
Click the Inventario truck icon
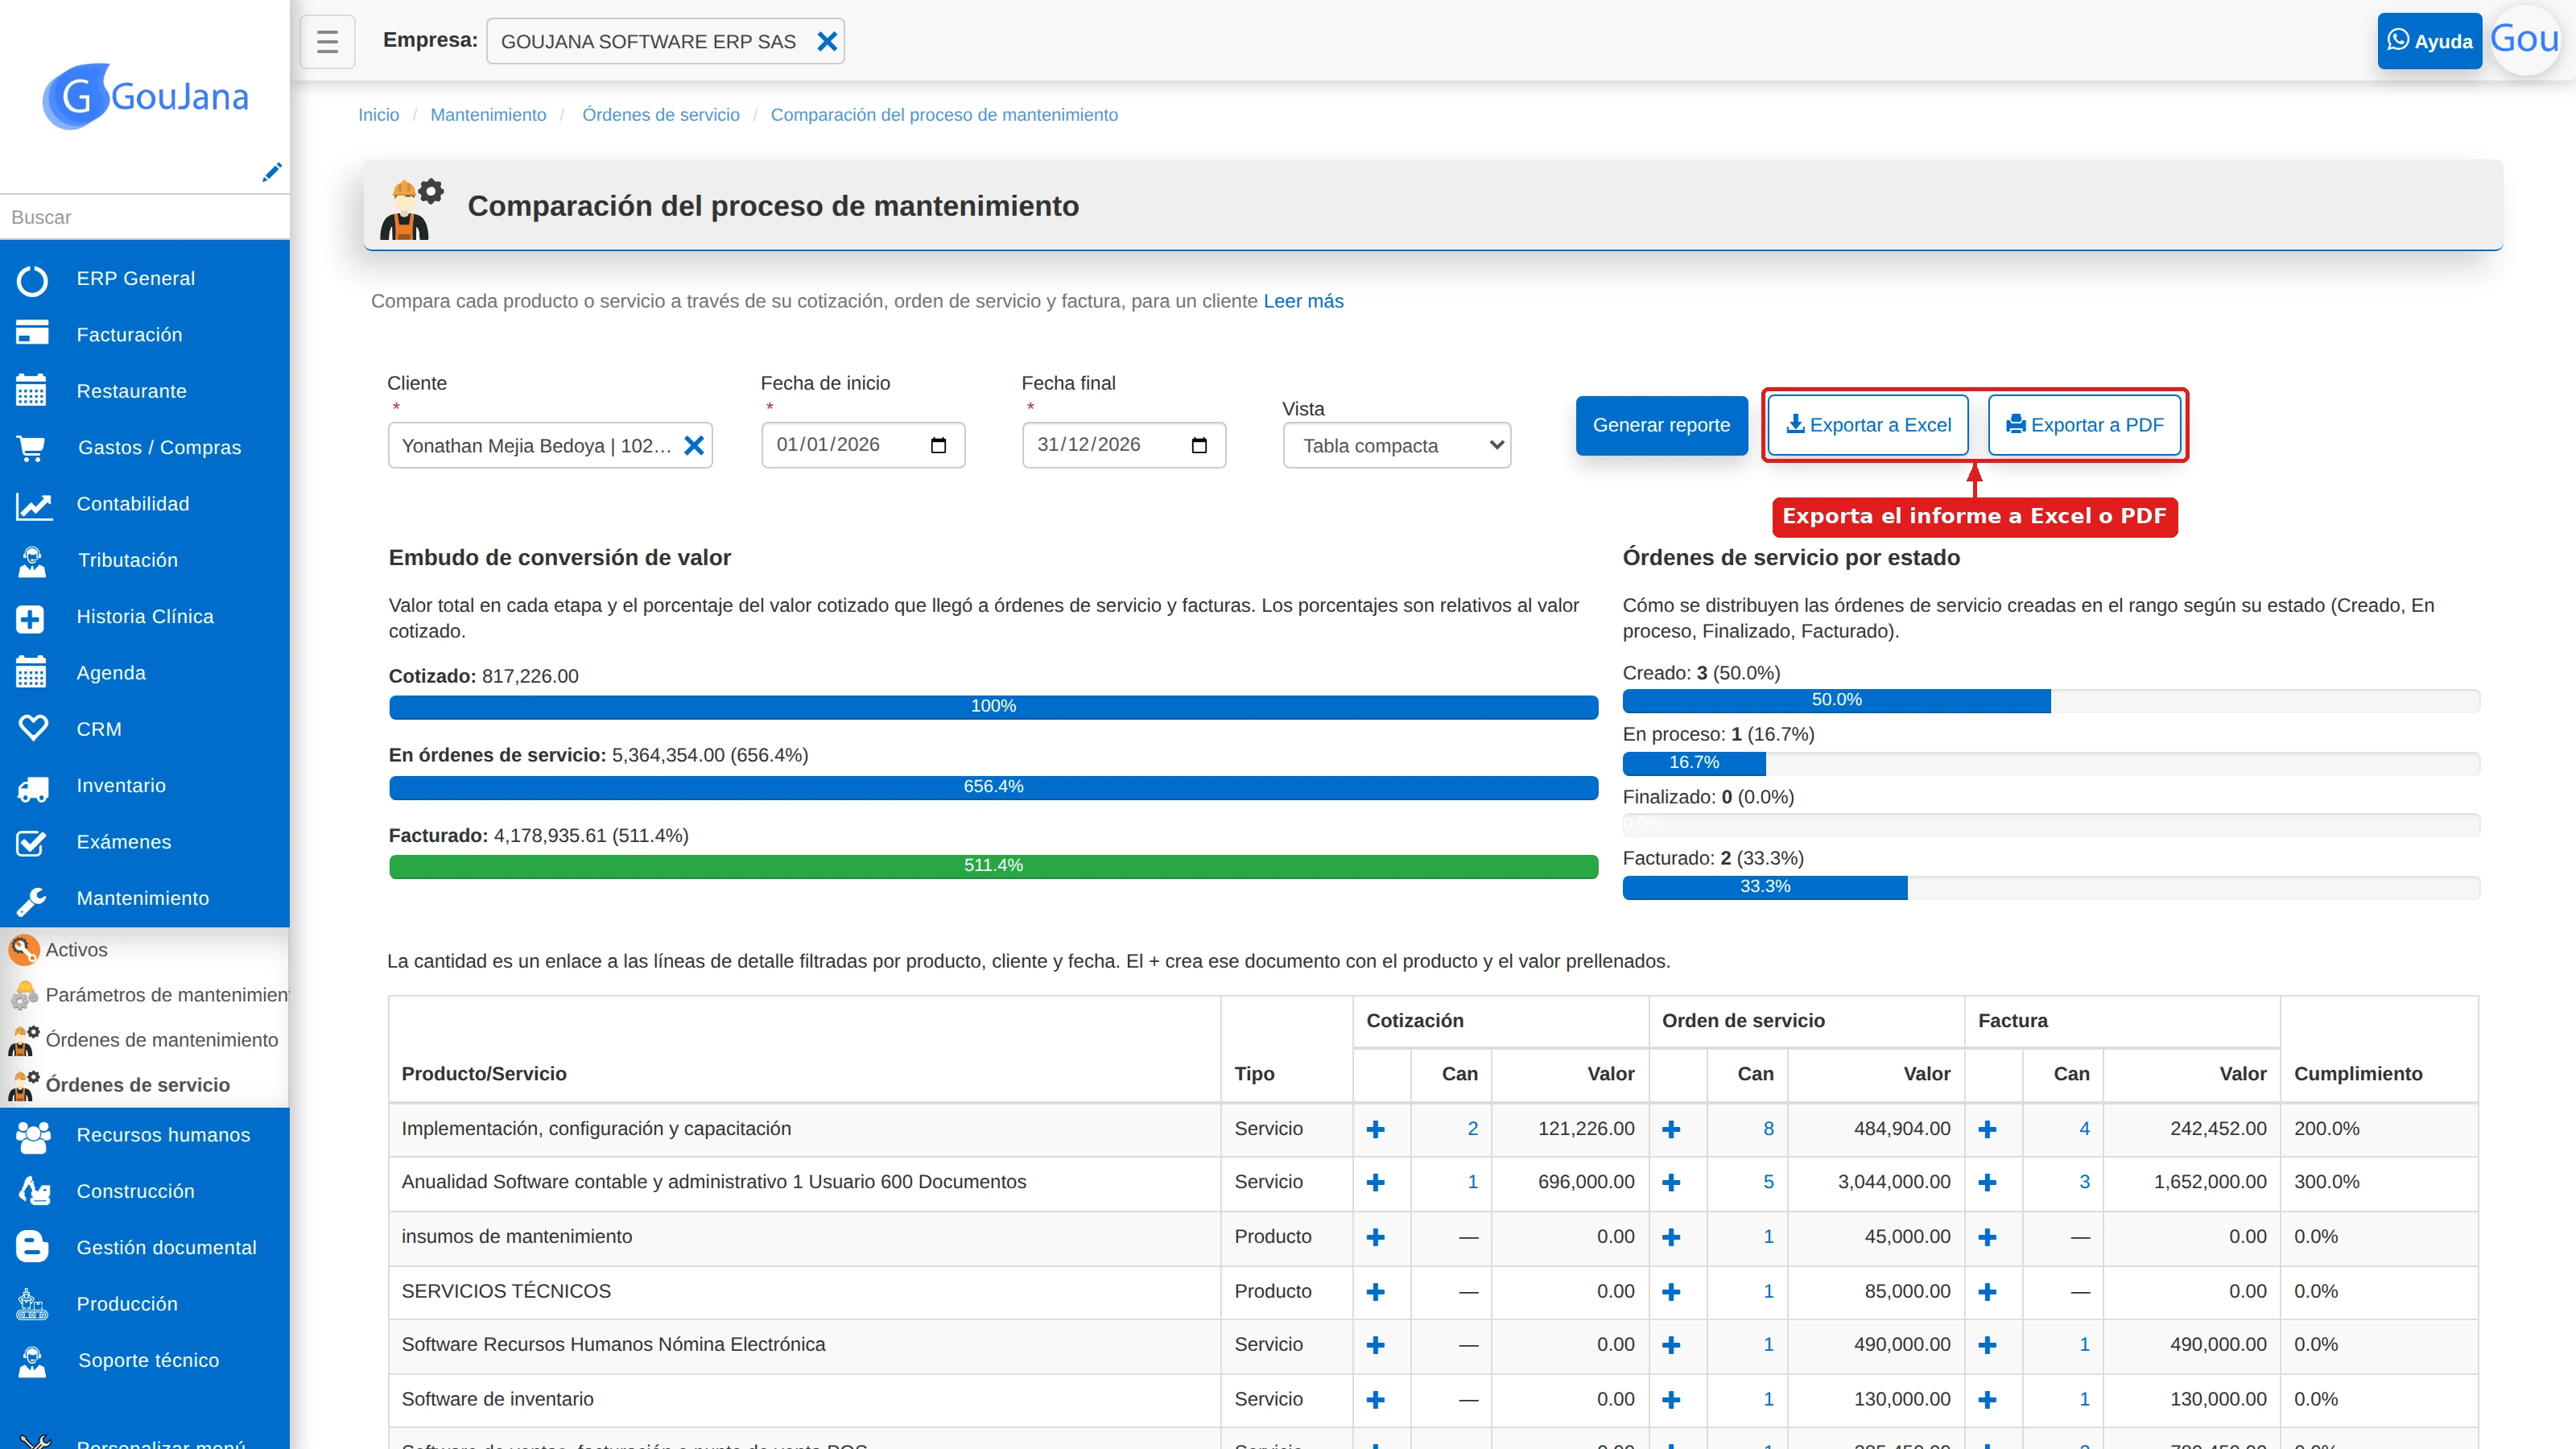33,788
